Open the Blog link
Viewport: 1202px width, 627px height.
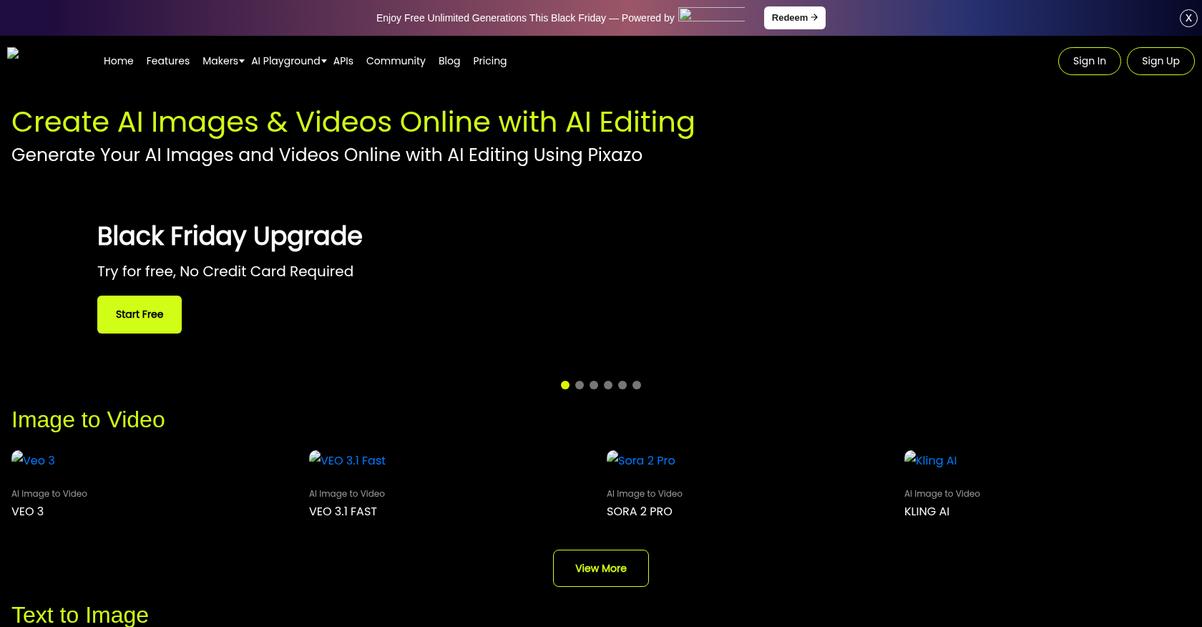(449, 60)
